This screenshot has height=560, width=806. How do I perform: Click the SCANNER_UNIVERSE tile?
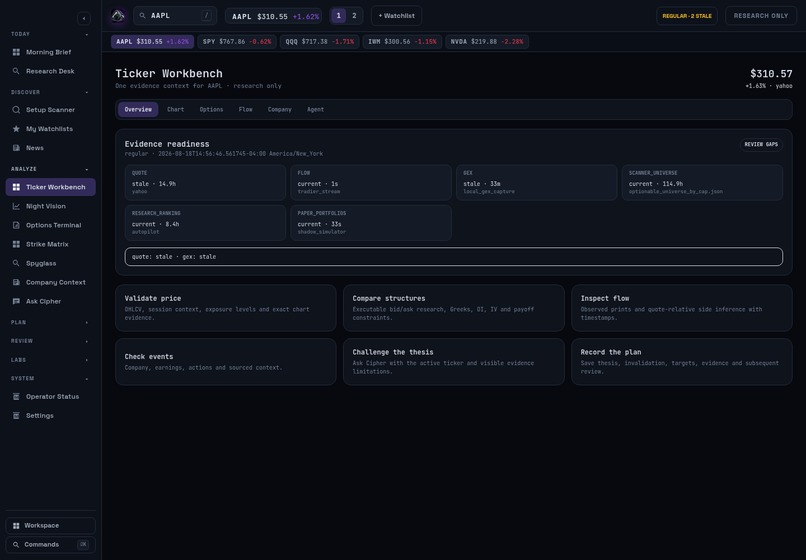tap(702, 183)
